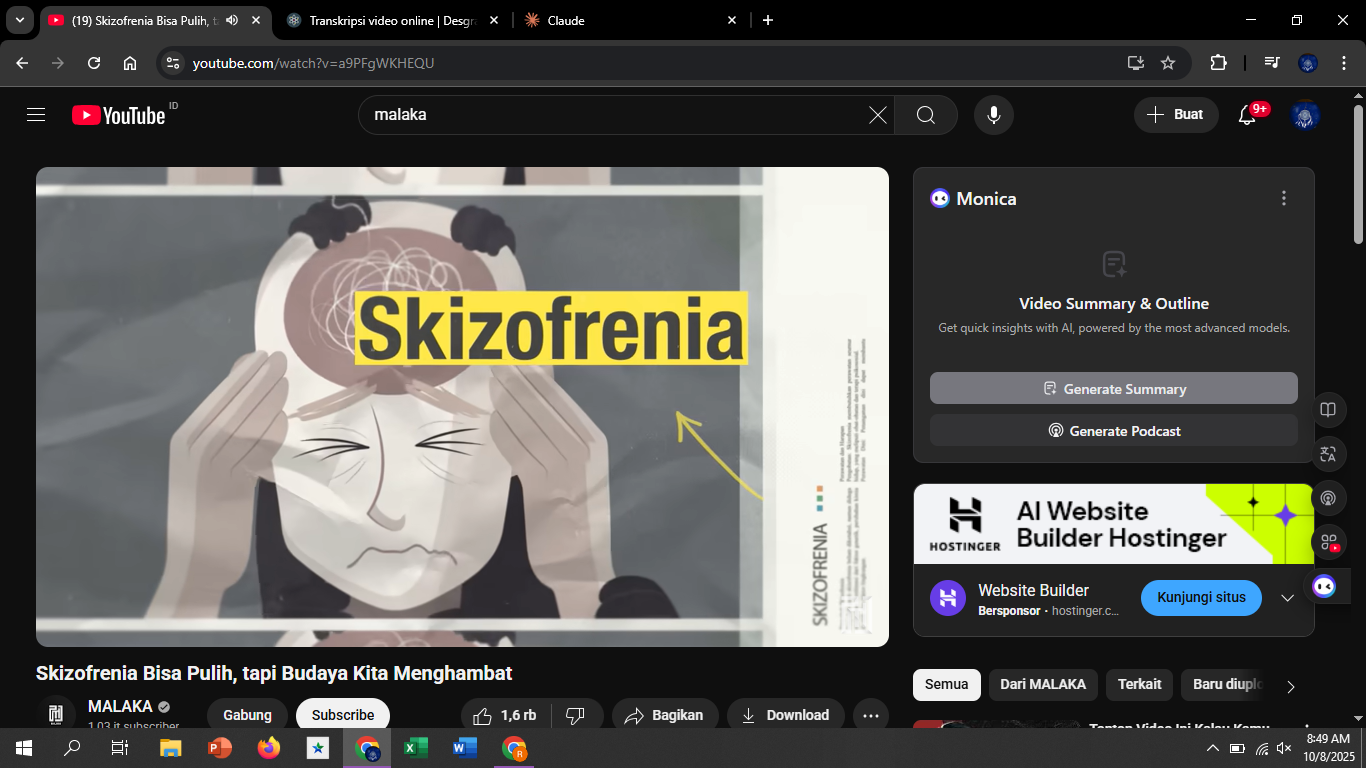Open Chrome extensions puzzle icon

[1218, 63]
